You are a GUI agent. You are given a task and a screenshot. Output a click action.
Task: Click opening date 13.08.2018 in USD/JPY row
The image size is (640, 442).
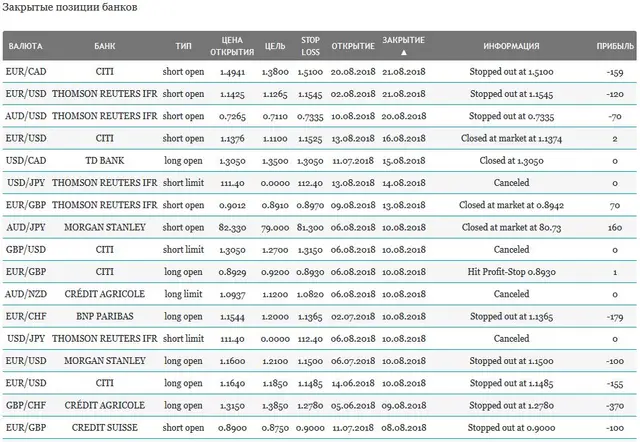click(x=353, y=183)
